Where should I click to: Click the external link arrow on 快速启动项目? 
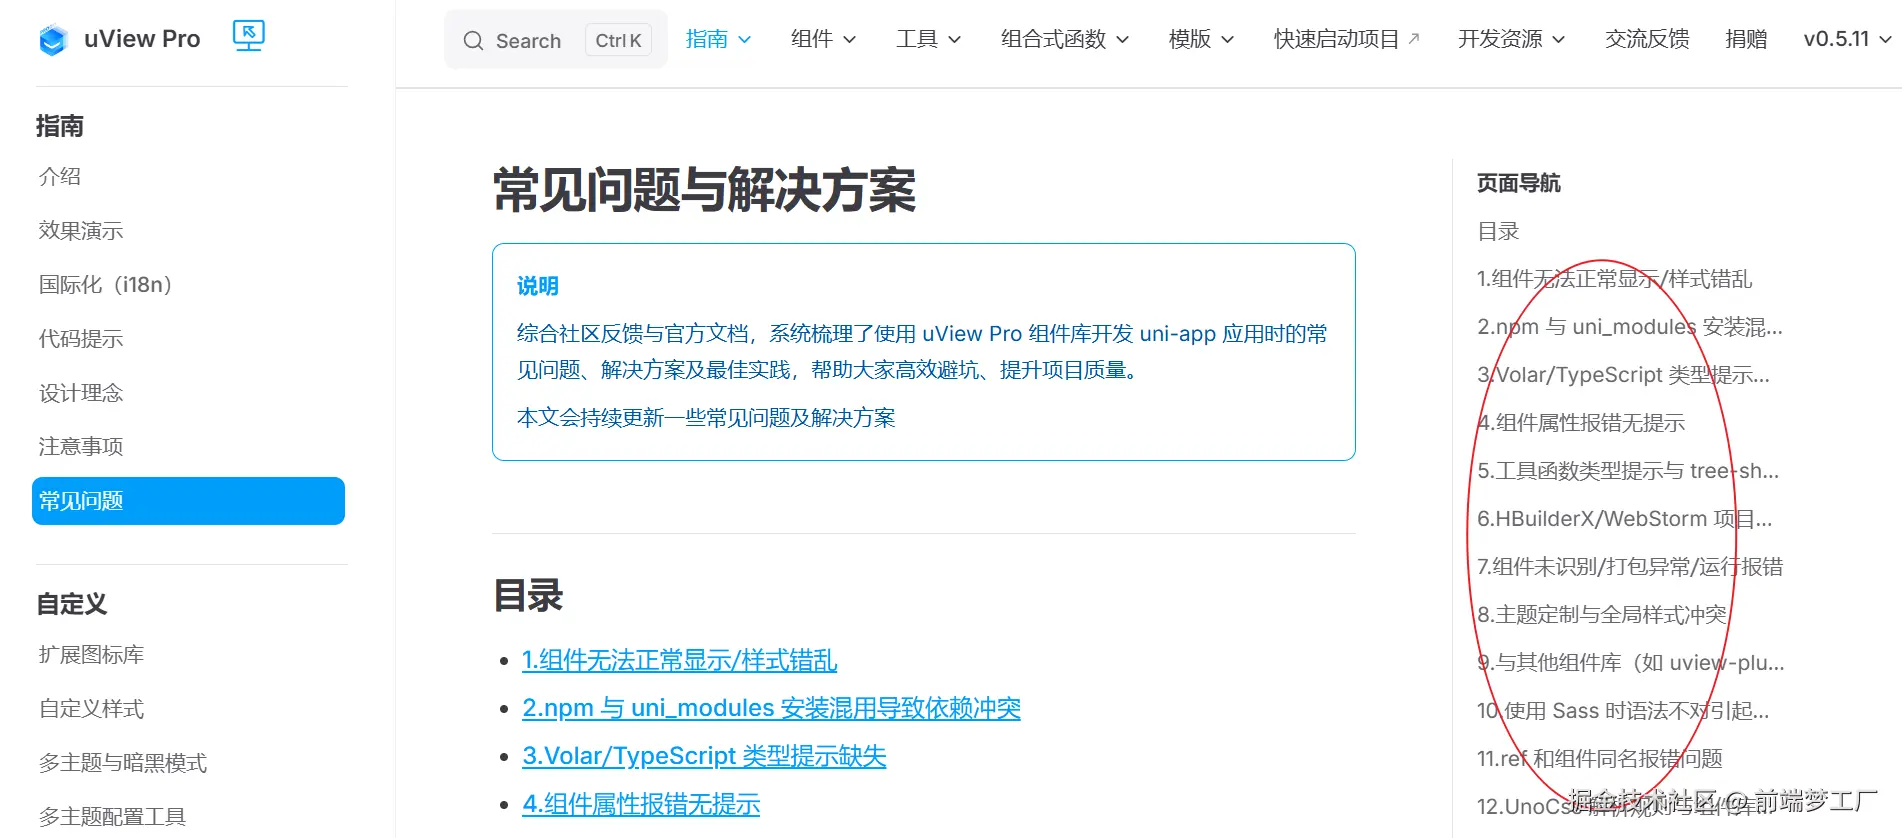[1414, 38]
